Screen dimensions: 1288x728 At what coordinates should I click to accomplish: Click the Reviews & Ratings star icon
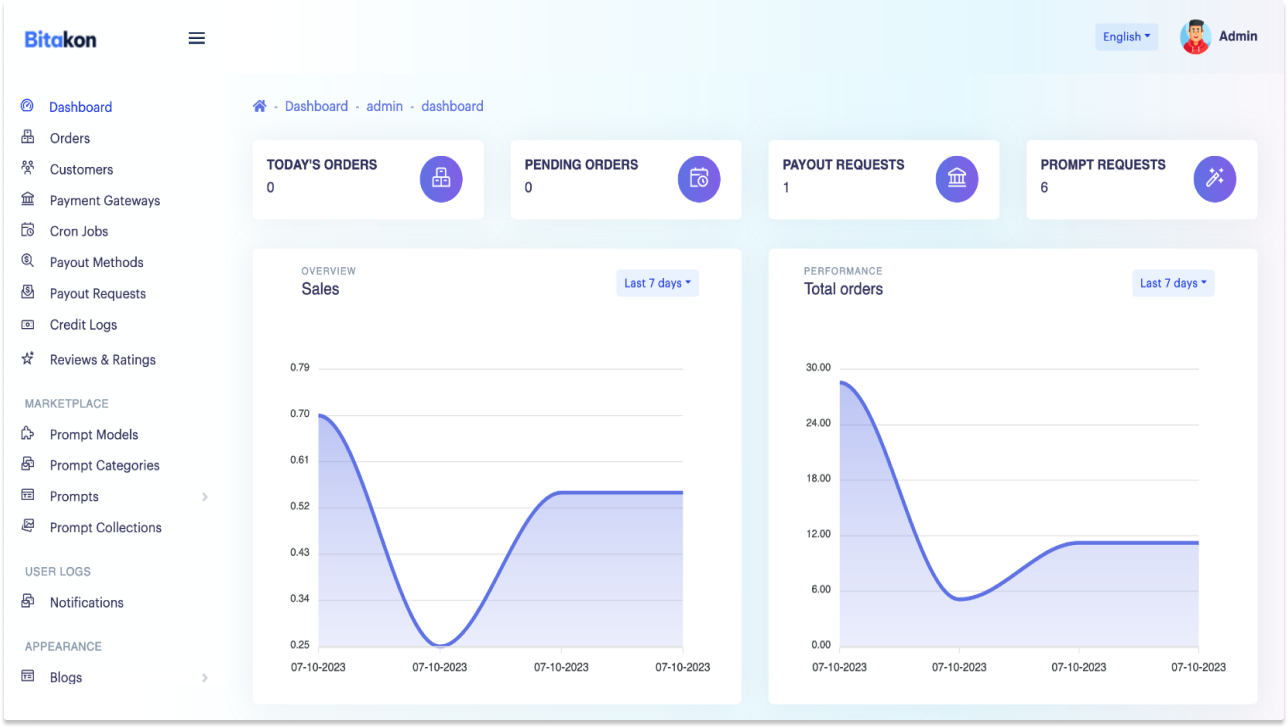click(28, 359)
